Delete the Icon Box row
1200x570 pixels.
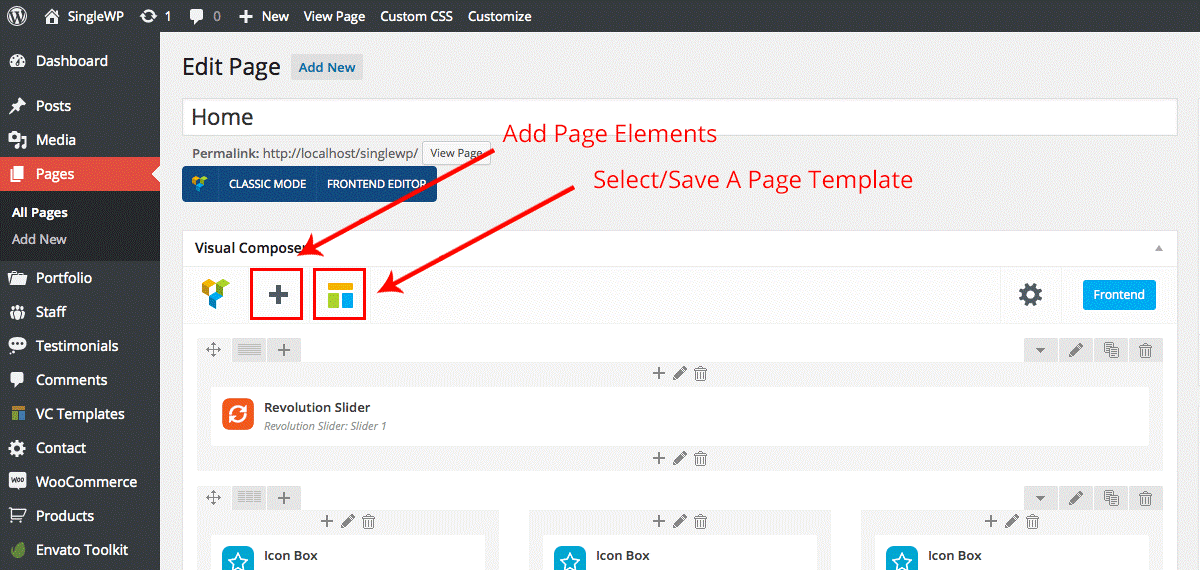pyautogui.click(x=1146, y=497)
